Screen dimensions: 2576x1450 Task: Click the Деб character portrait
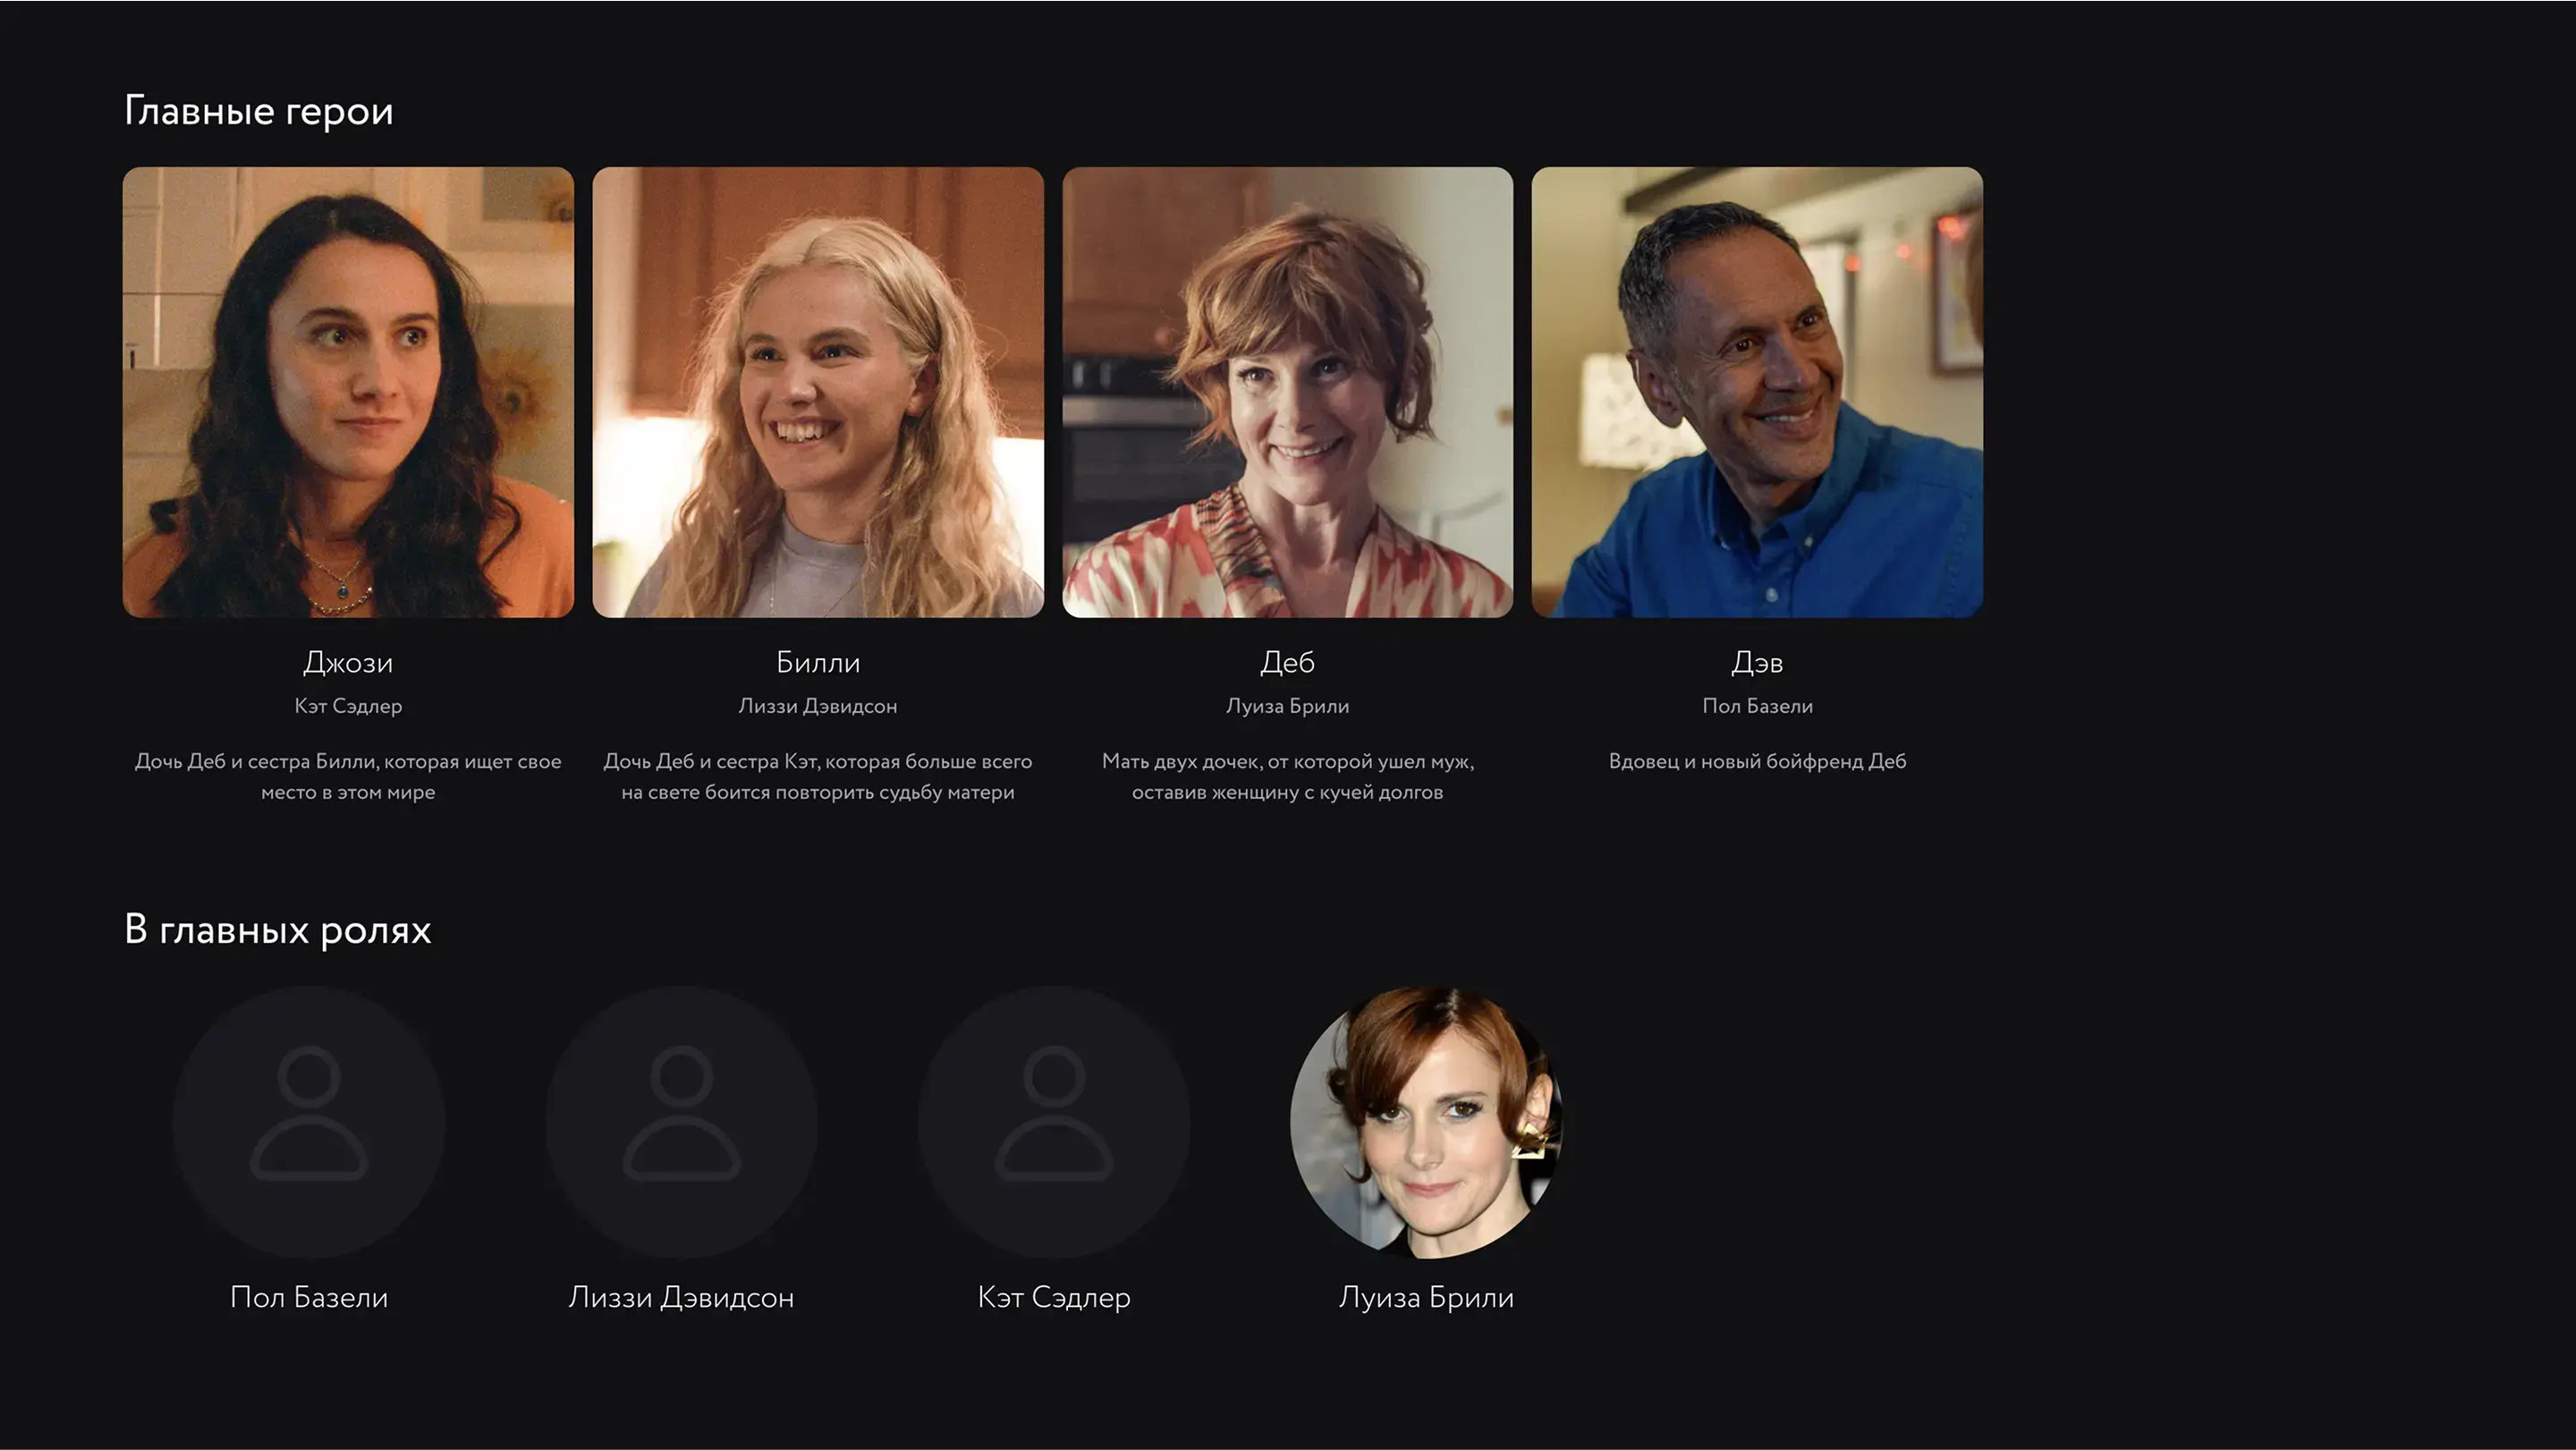click(x=1287, y=392)
